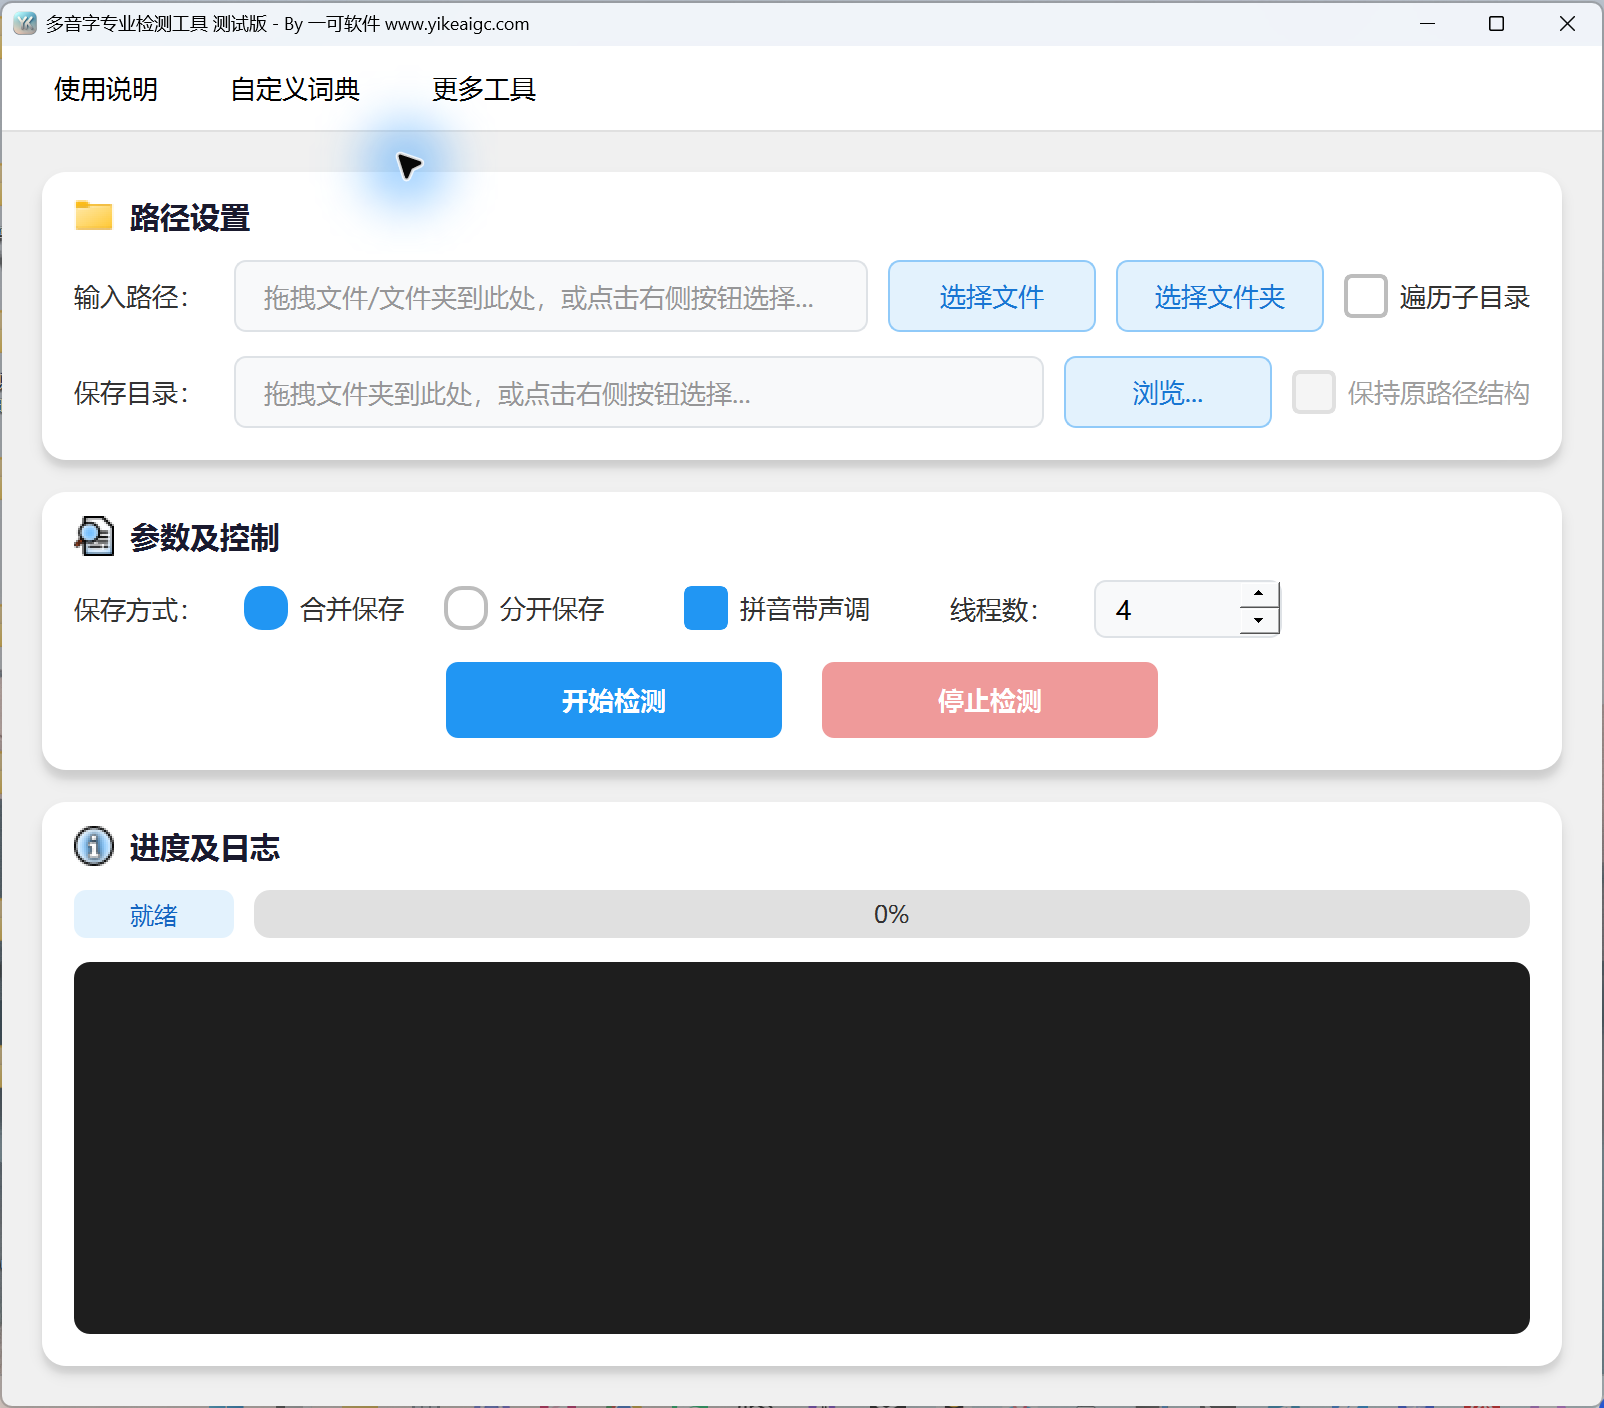Click the 选择文件 button
Screen dimensions: 1604x1408
coord(992,296)
